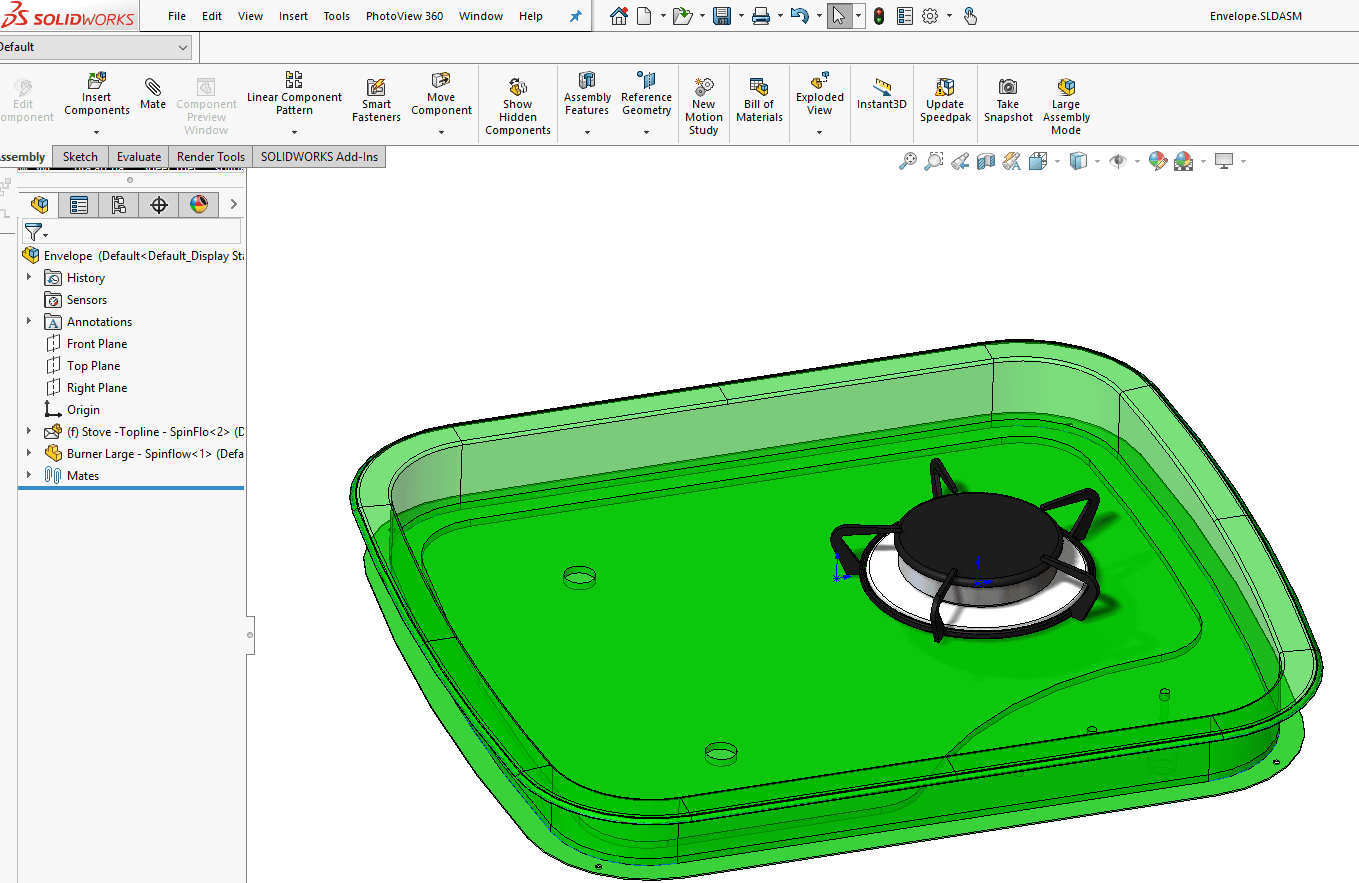Image resolution: width=1359 pixels, height=883 pixels.
Task: Open the Edit Appearance color tool
Action: tap(1156, 160)
